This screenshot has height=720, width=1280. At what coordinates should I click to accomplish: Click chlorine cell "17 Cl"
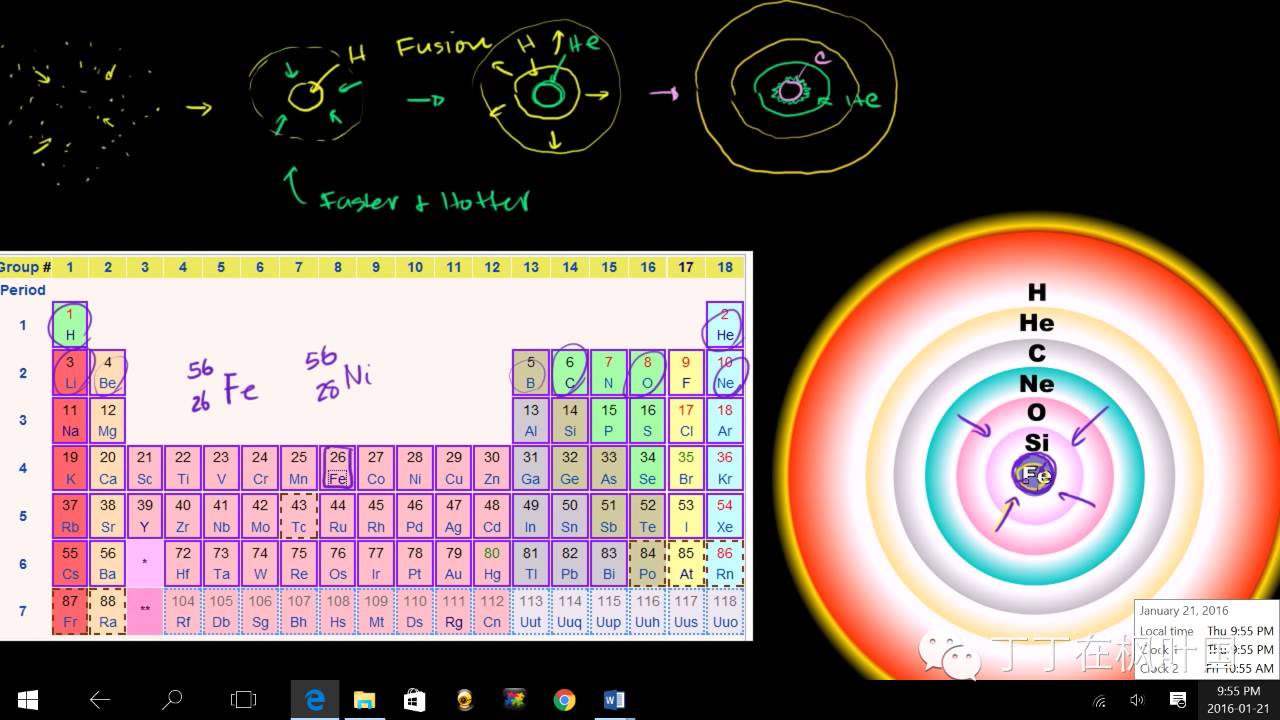[686, 421]
